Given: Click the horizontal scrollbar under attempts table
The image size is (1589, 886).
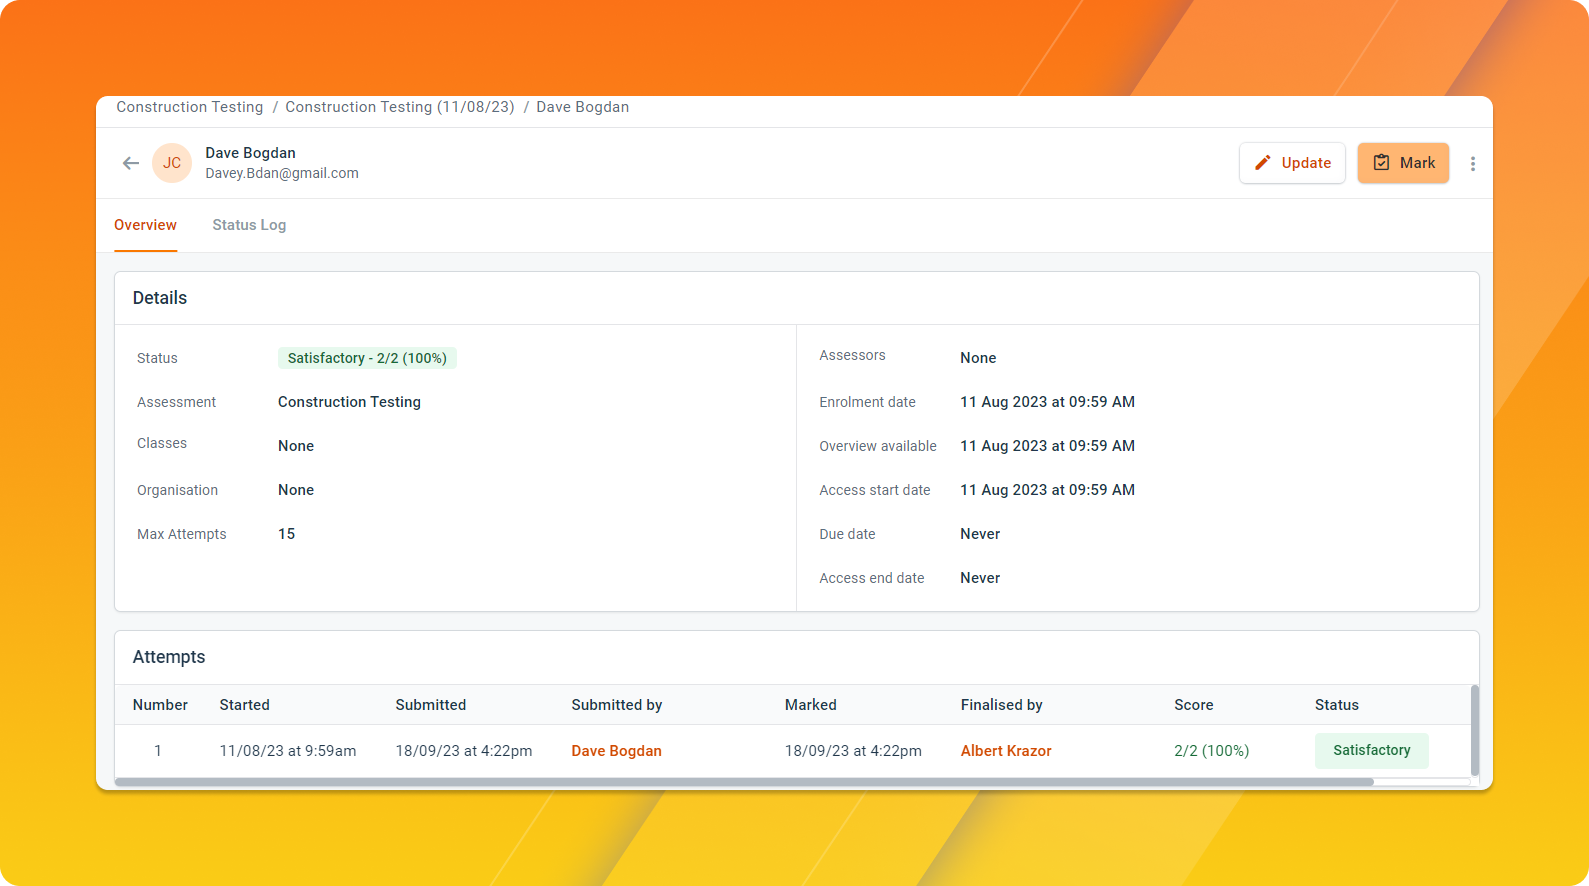Looking at the screenshot, I should pyautogui.click(x=744, y=782).
